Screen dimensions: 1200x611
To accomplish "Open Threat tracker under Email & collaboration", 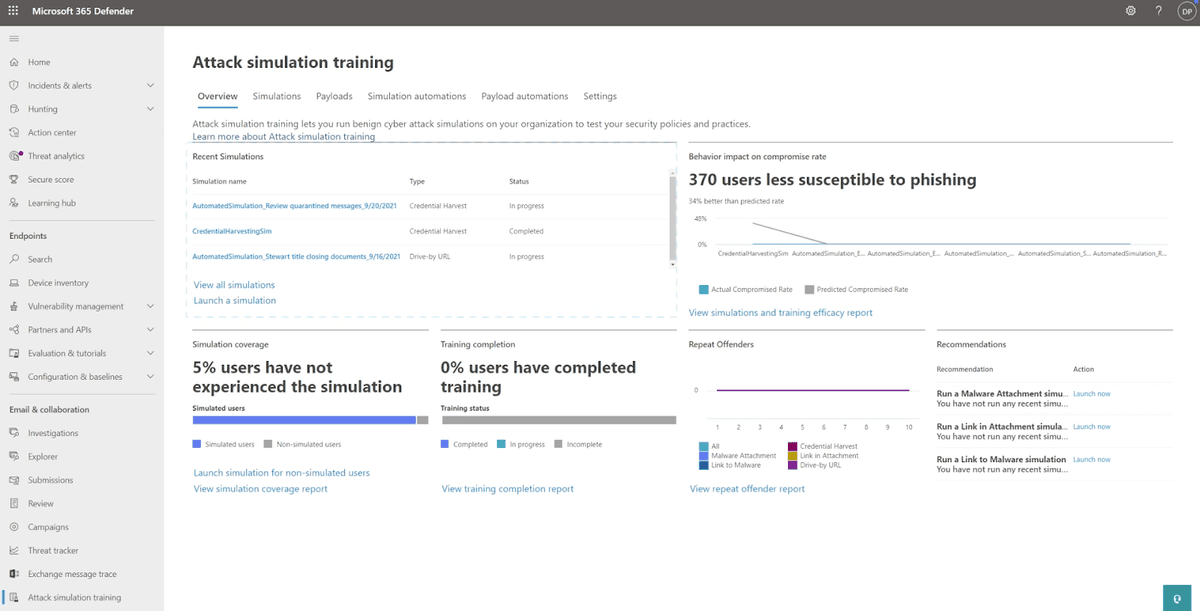I will coord(53,550).
